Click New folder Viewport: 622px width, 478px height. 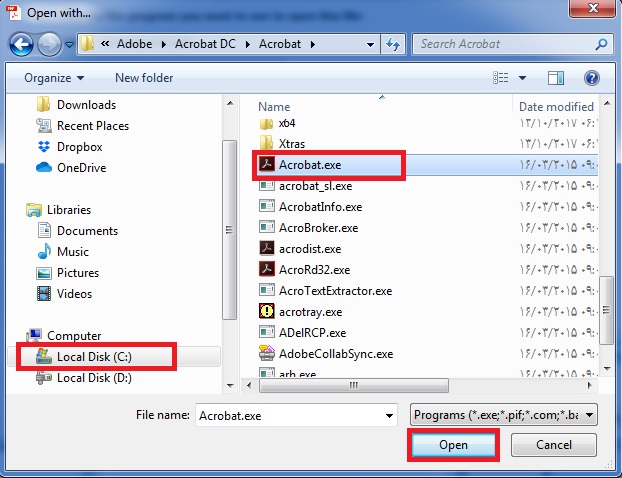tap(144, 78)
